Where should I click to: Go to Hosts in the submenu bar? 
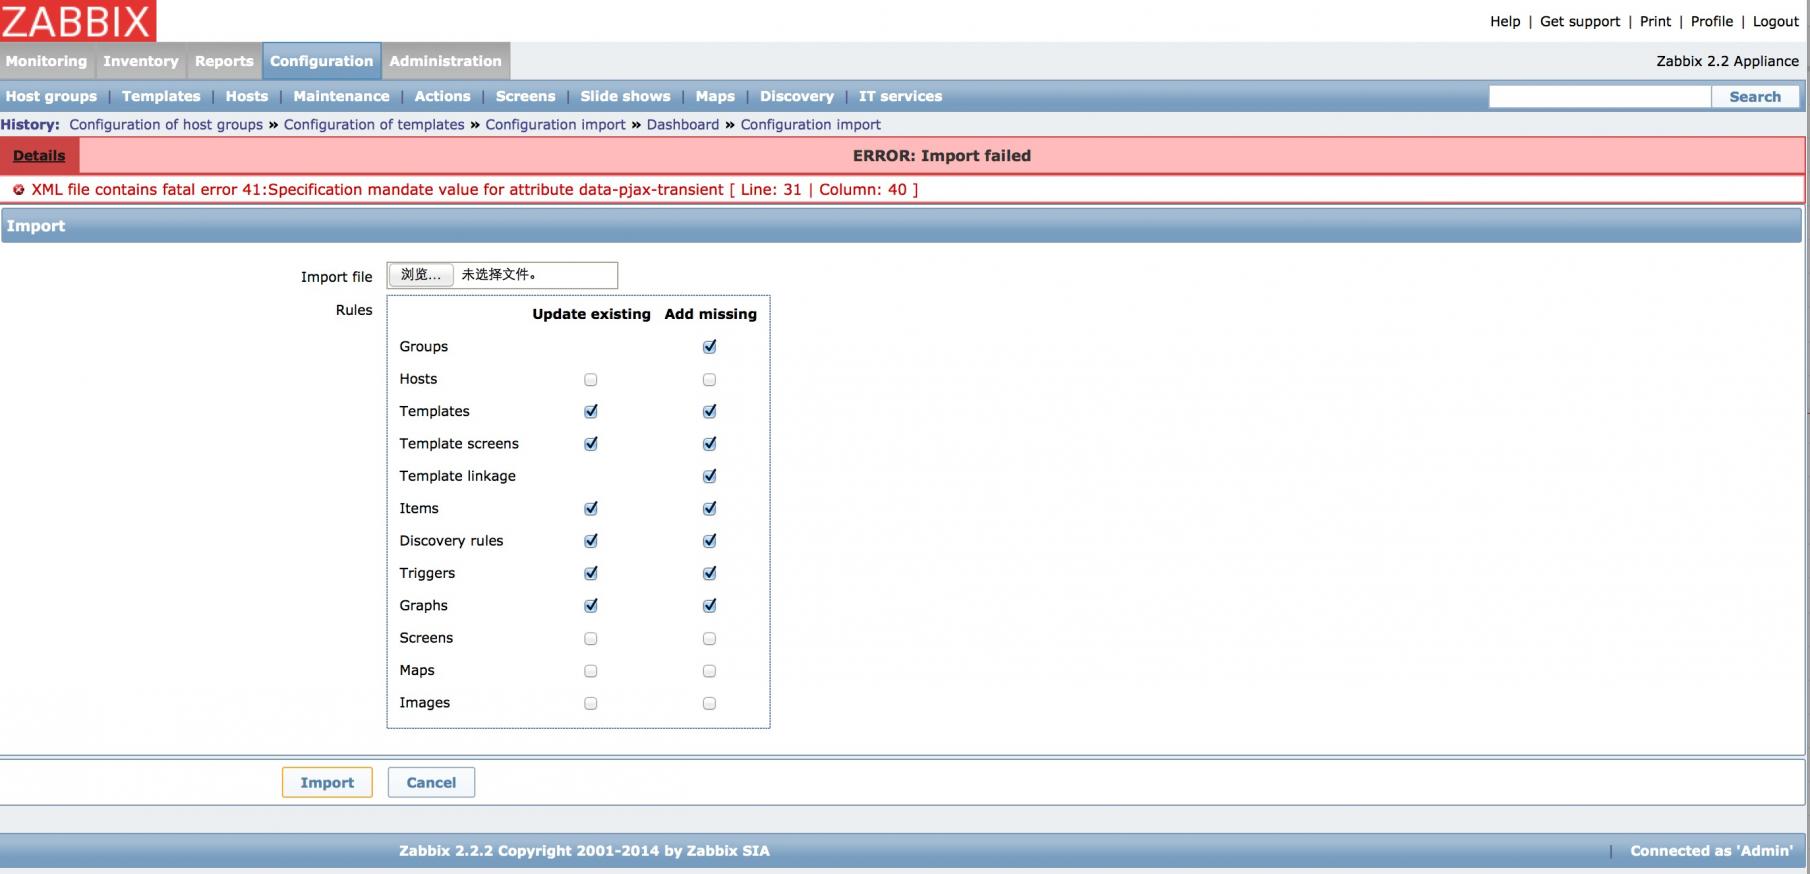click(x=247, y=97)
